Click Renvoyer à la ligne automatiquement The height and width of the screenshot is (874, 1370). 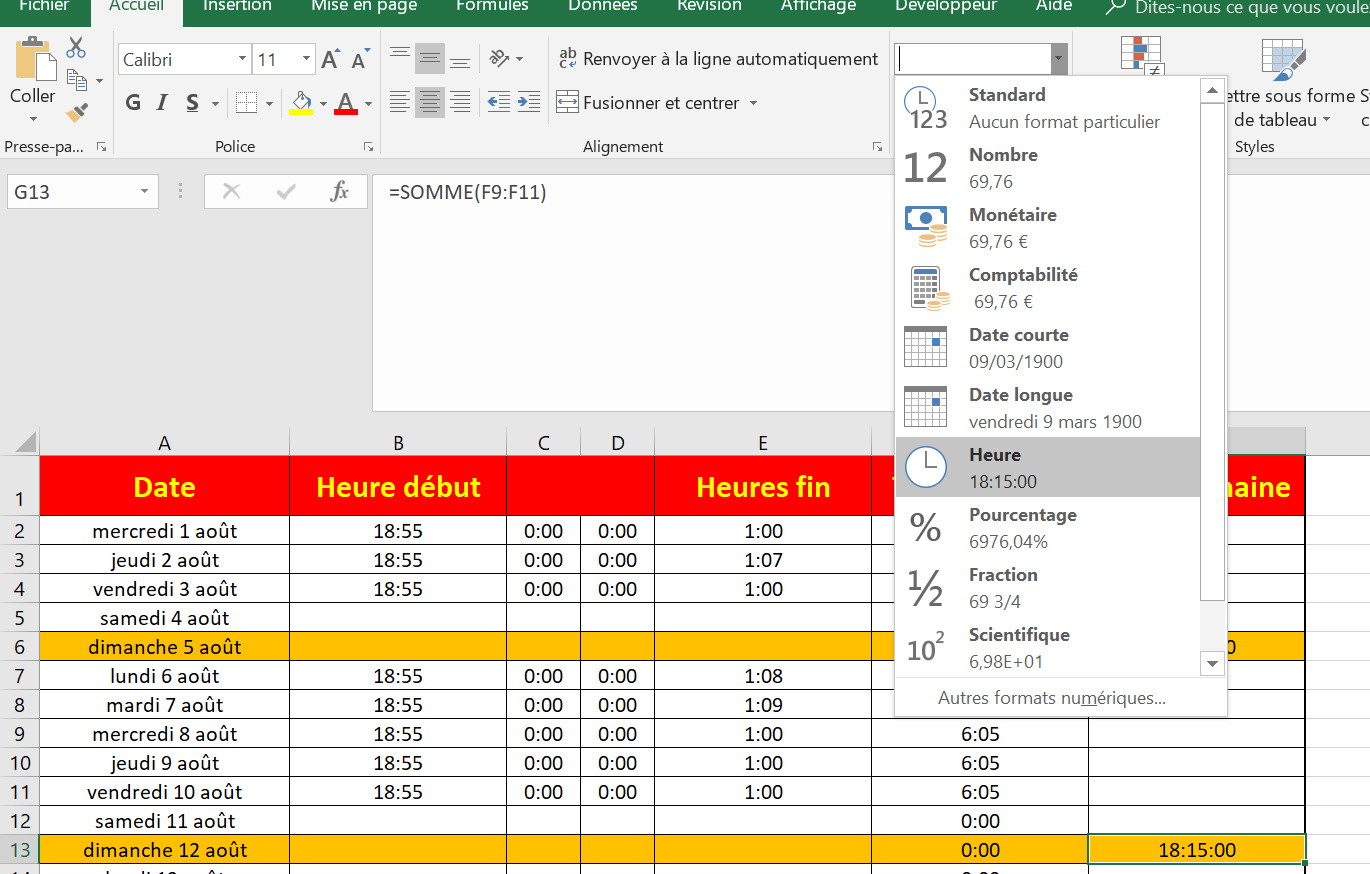pyautogui.click(x=718, y=59)
